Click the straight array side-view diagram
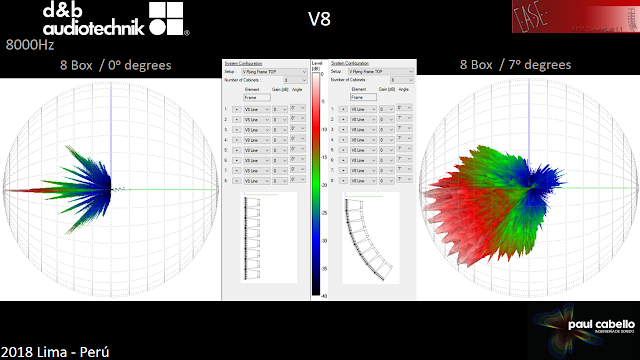 pos(269,237)
